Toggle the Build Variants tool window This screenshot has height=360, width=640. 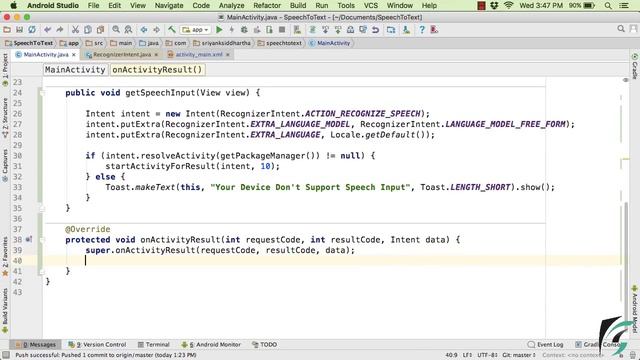coord(5,311)
